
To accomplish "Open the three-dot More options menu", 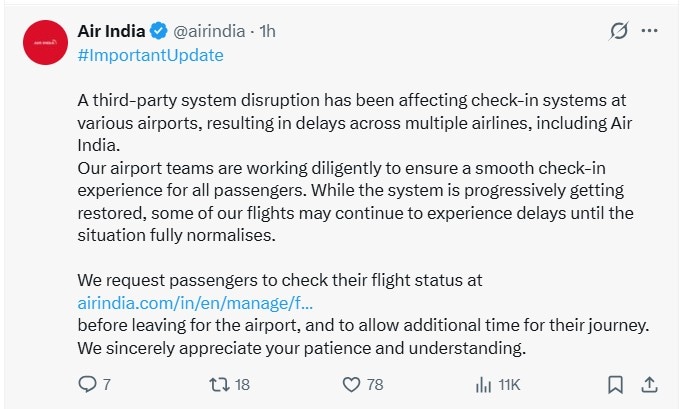I will click(650, 32).
